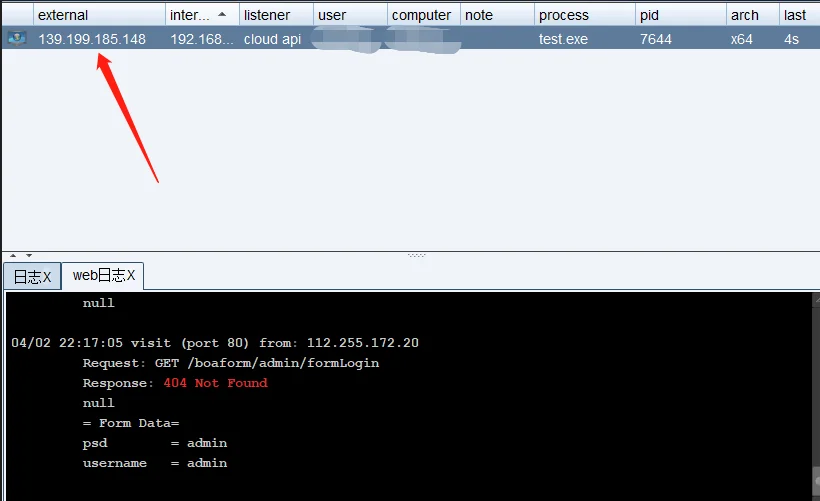Click the sort arrow on internal column

point(222,15)
